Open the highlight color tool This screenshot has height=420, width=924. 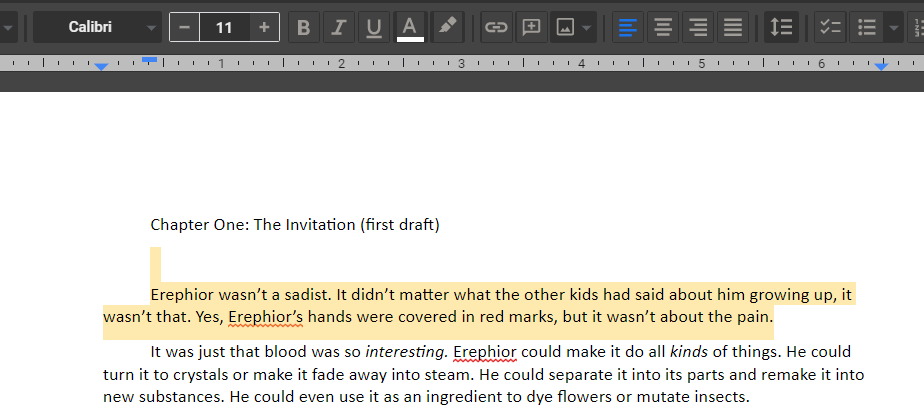click(447, 27)
